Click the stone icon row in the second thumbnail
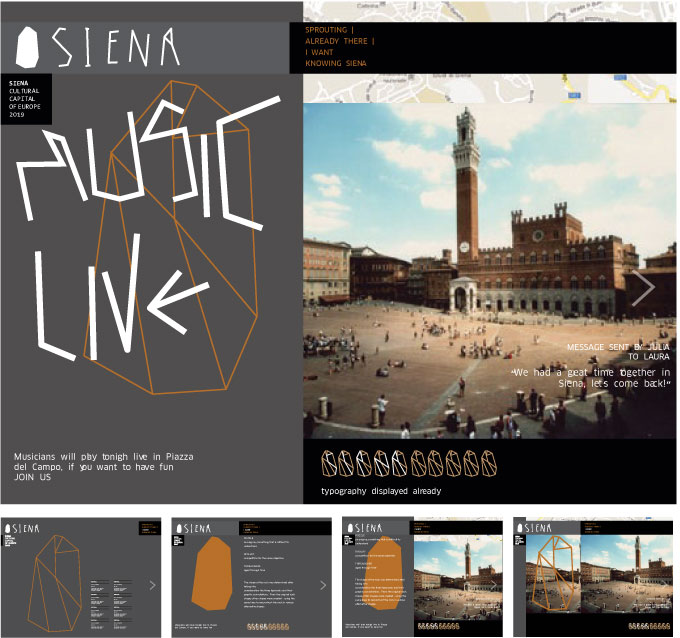 pos(268,626)
